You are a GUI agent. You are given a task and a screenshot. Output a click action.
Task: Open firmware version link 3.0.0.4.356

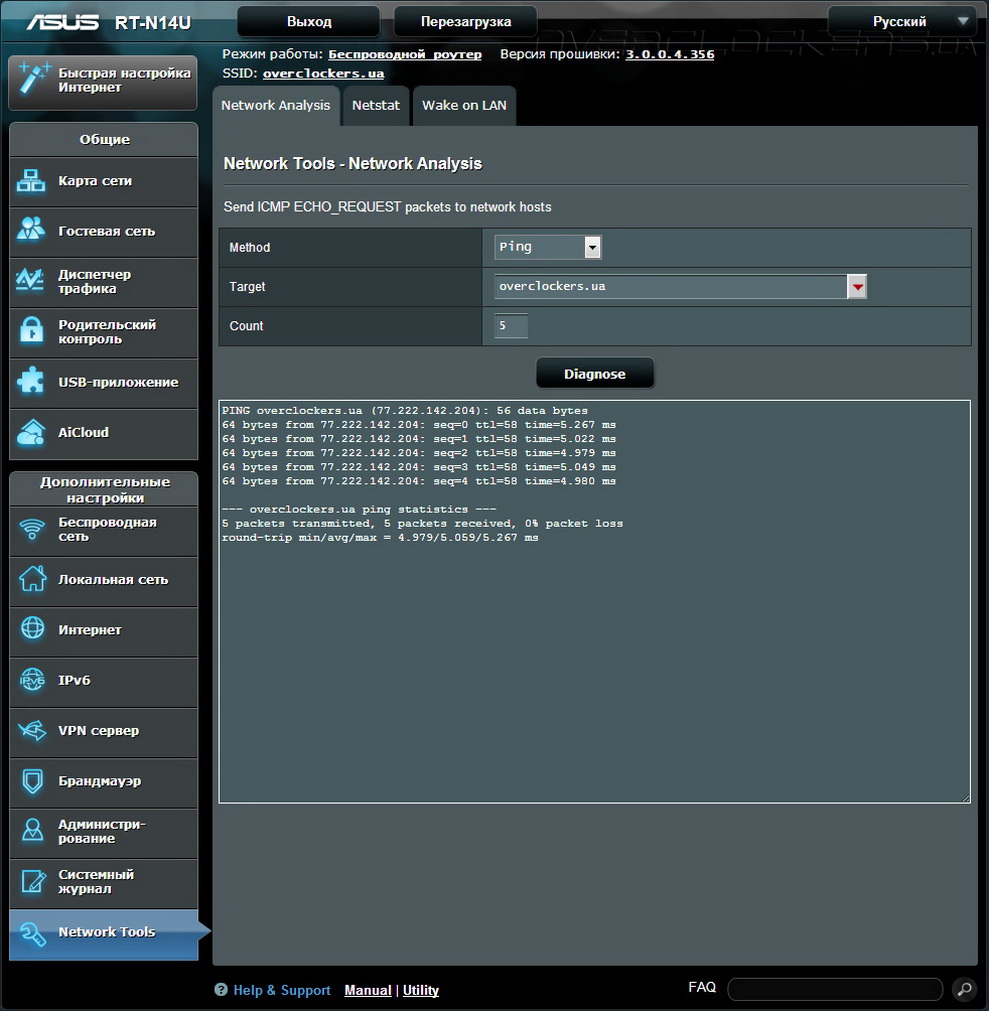(669, 54)
